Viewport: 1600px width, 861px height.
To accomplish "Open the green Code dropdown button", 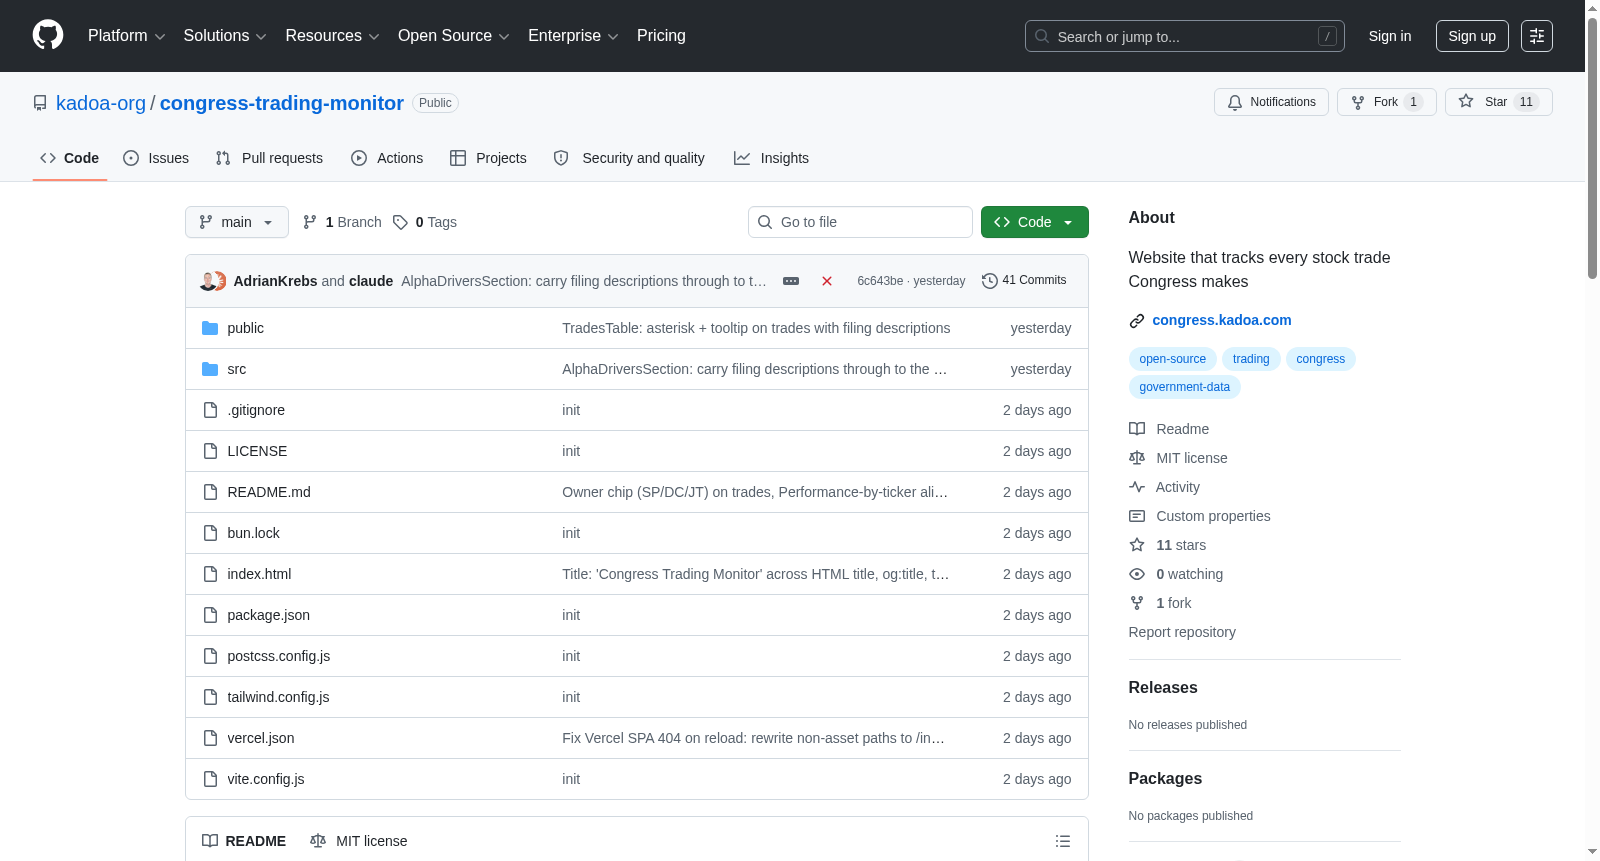I will [x=1034, y=222].
